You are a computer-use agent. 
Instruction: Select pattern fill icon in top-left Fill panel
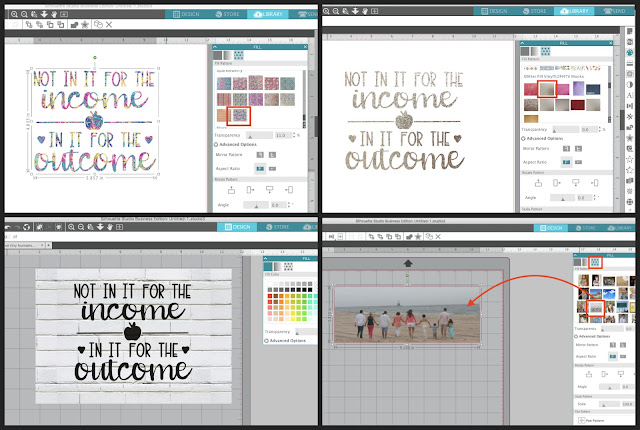click(x=238, y=55)
